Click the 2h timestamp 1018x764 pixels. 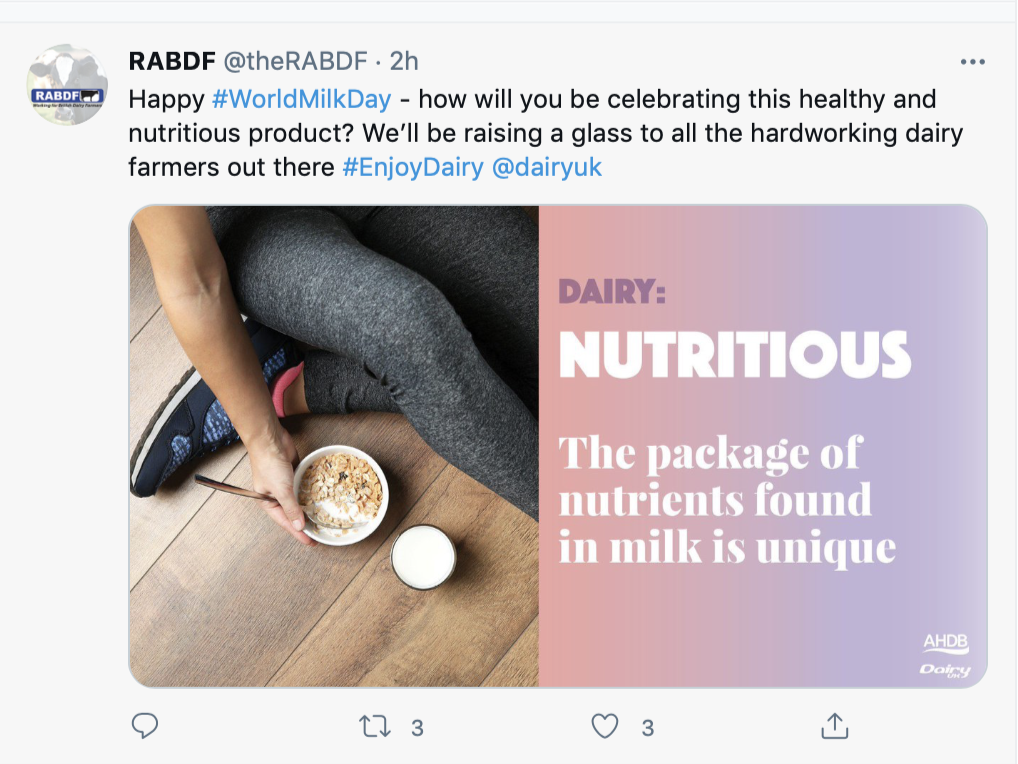404,62
